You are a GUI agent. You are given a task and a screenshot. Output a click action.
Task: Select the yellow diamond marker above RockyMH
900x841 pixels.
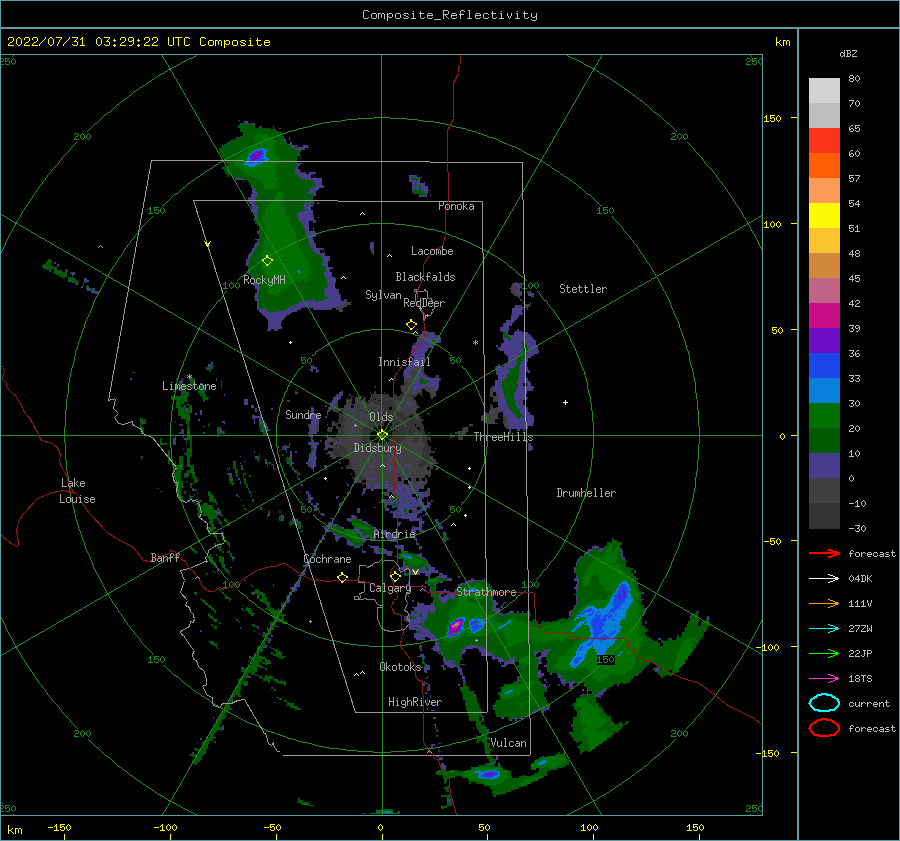pos(267,261)
